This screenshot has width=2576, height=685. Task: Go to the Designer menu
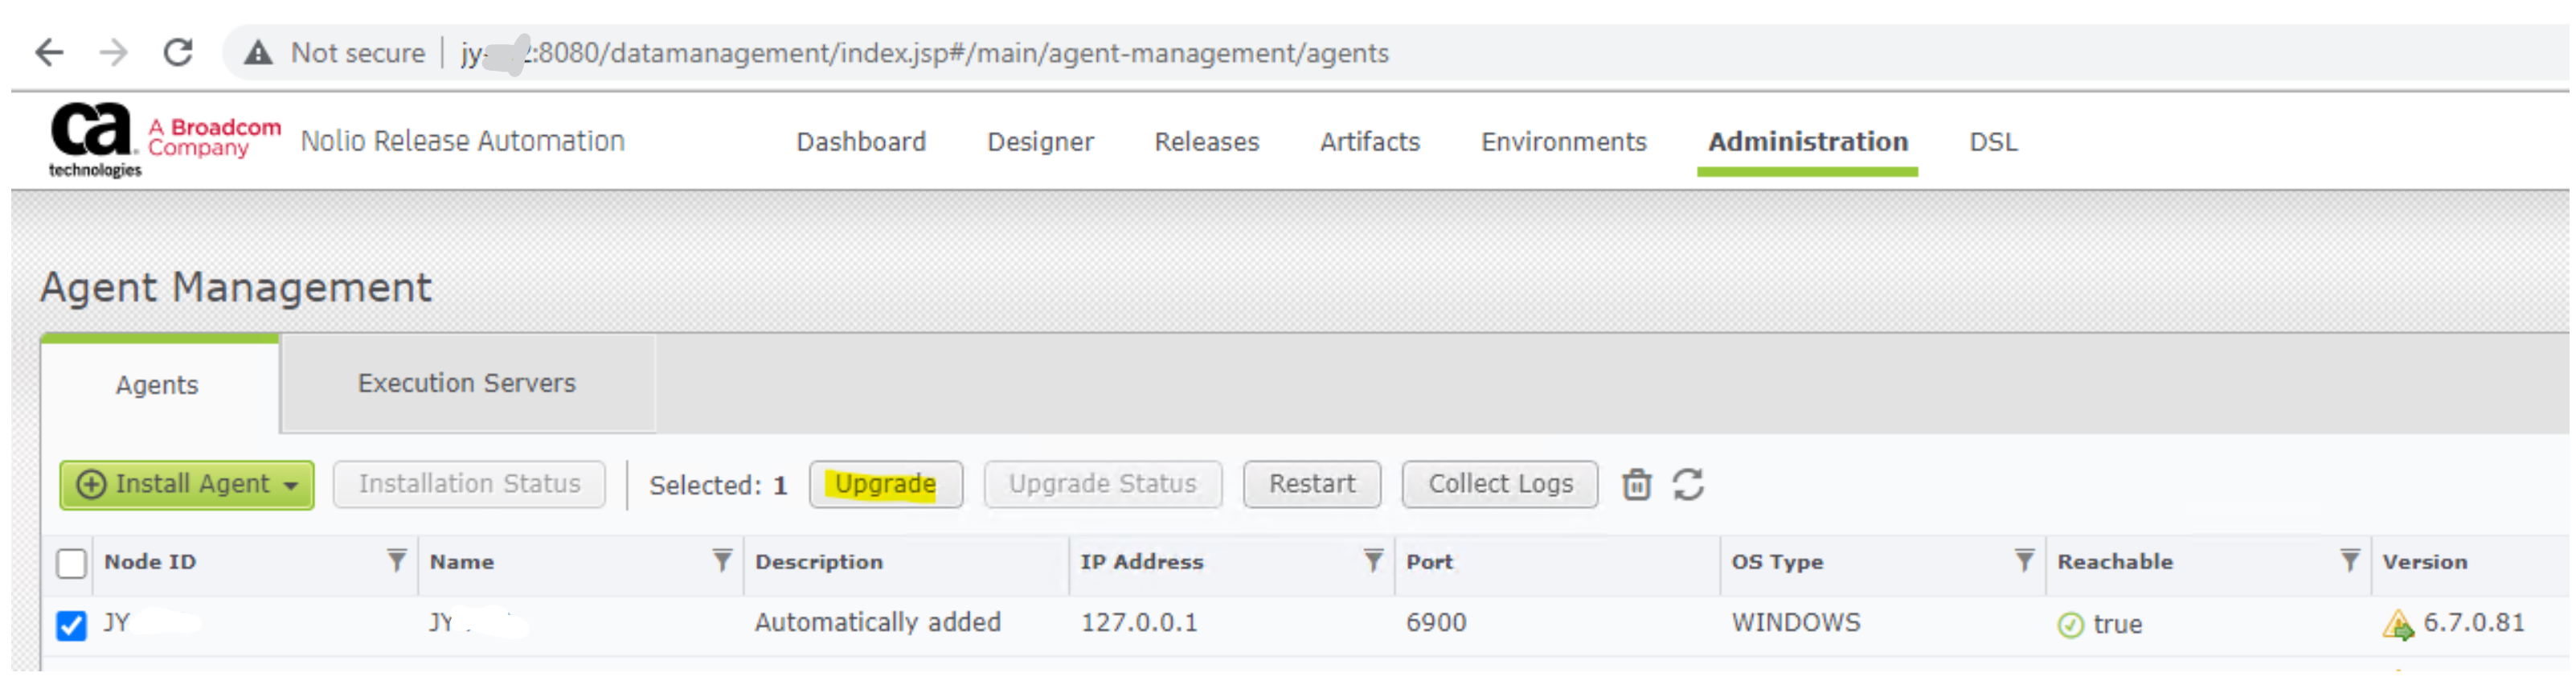tap(1040, 142)
